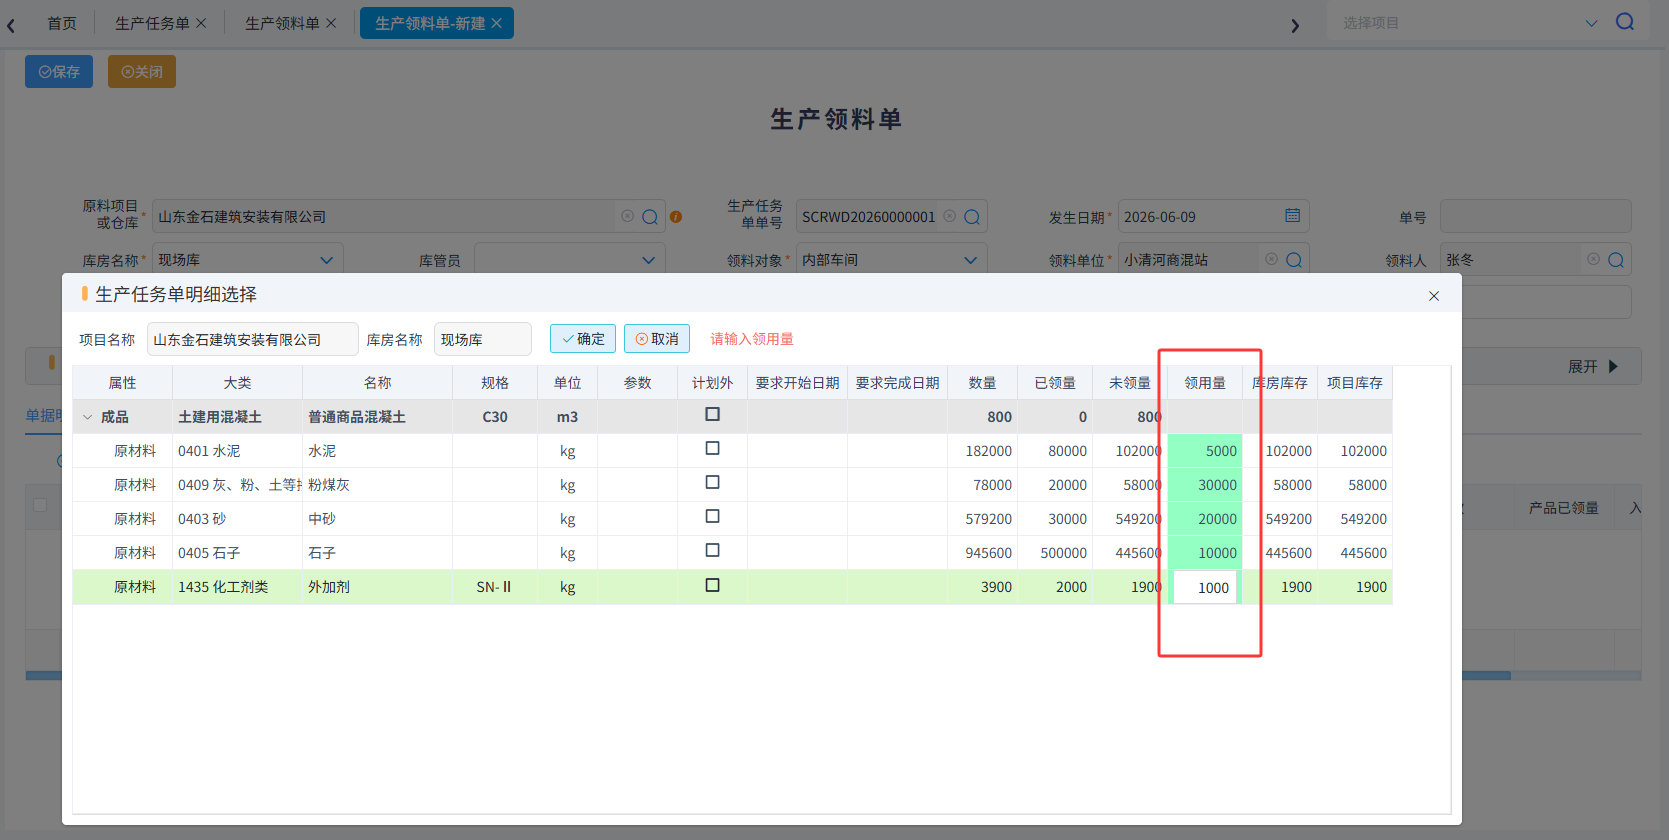Click the 保存 button

tap(59, 72)
